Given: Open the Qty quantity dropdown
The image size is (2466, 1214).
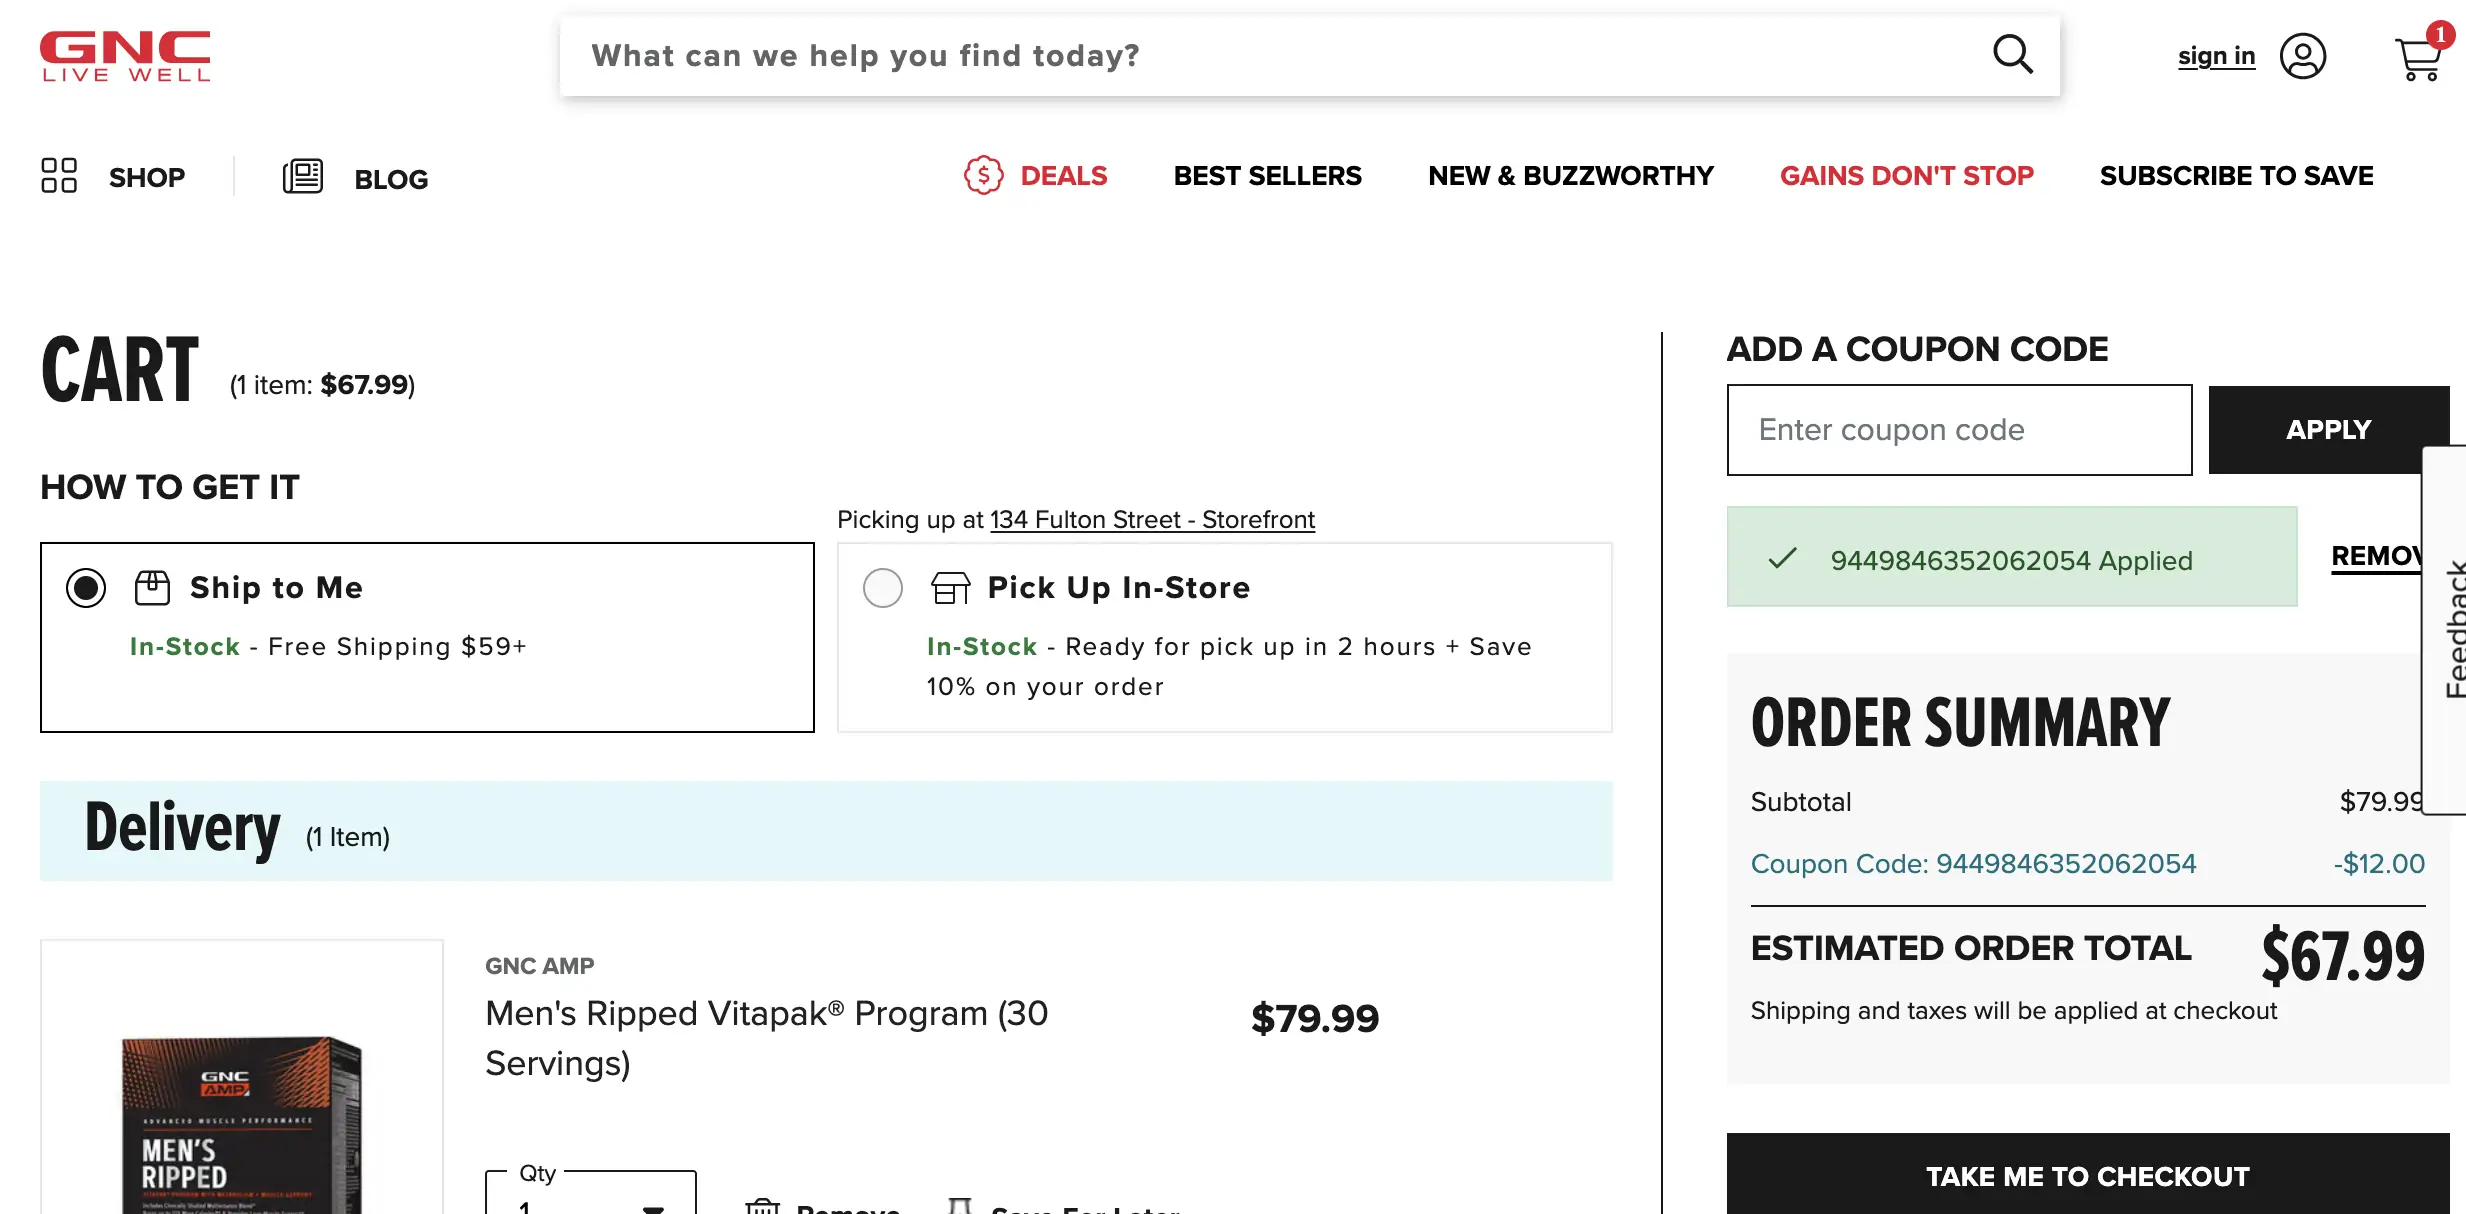Looking at the screenshot, I should point(591,1193).
